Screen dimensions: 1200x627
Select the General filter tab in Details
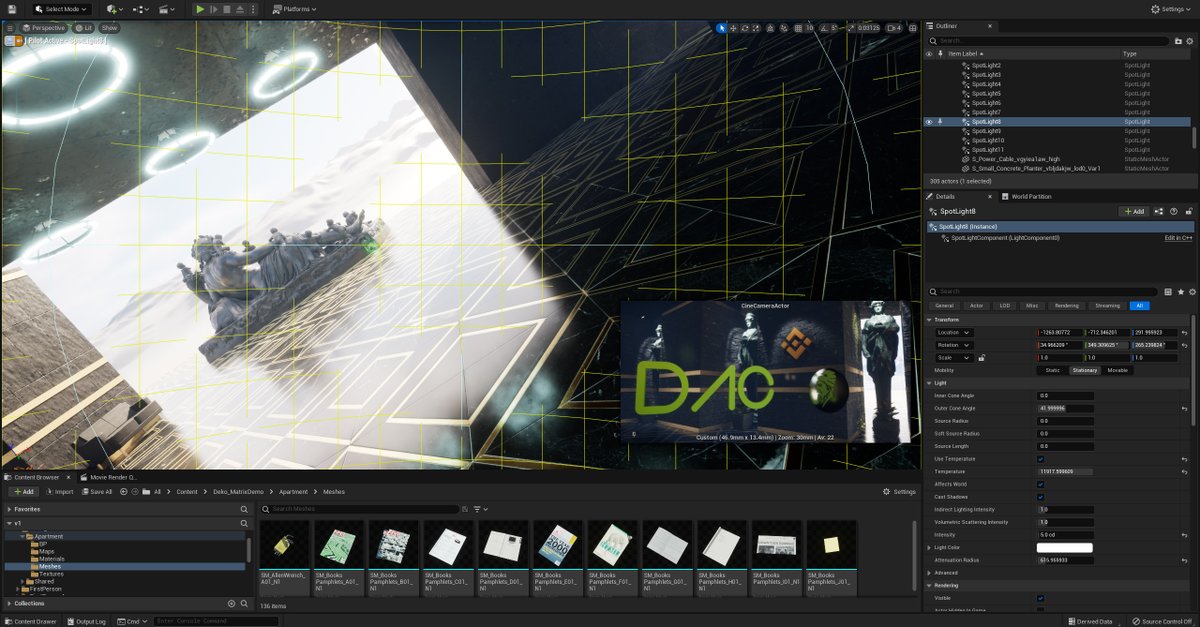(945, 306)
